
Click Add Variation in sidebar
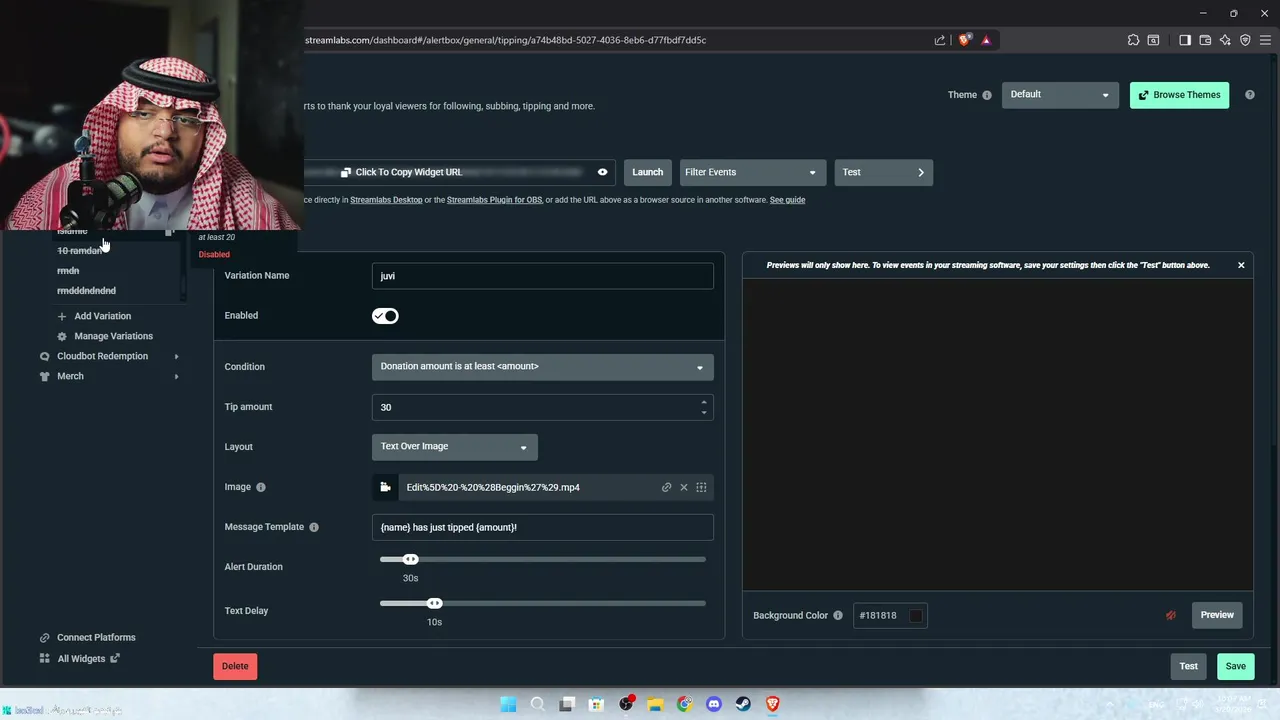tap(102, 316)
